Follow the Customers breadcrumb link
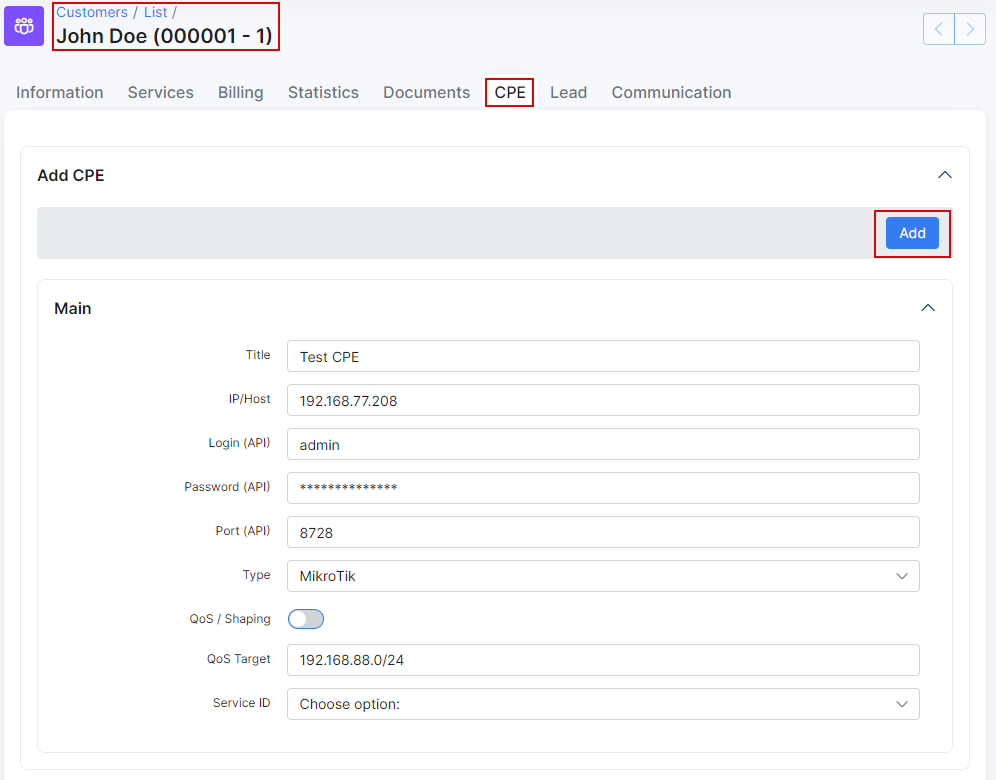Image resolution: width=996 pixels, height=780 pixels. point(92,12)
